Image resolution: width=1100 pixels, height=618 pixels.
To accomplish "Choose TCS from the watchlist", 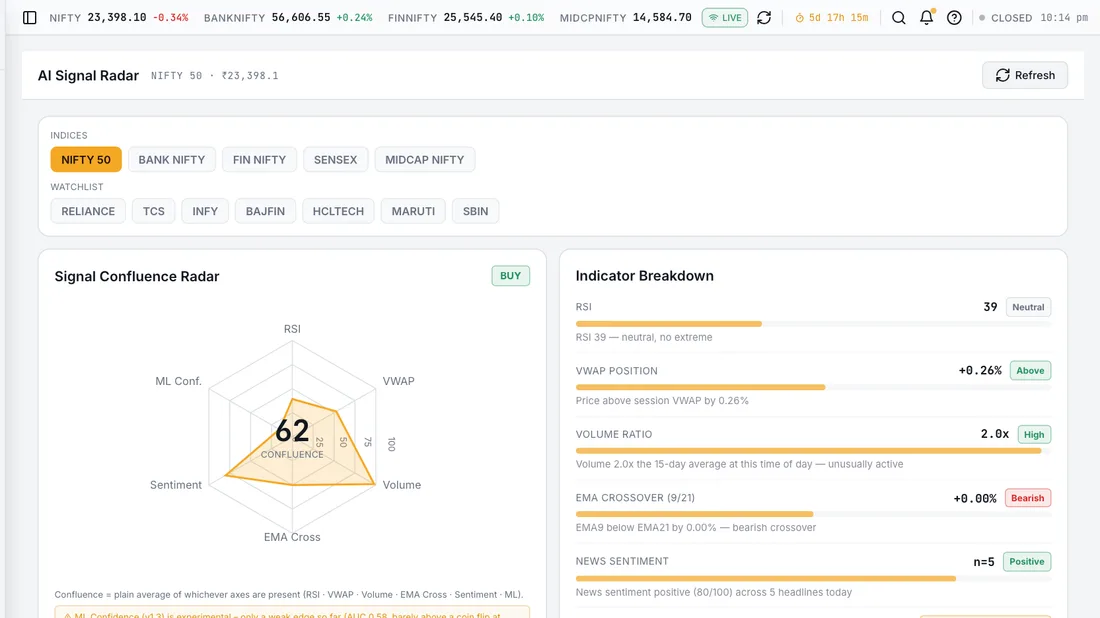I will (154, 211).
